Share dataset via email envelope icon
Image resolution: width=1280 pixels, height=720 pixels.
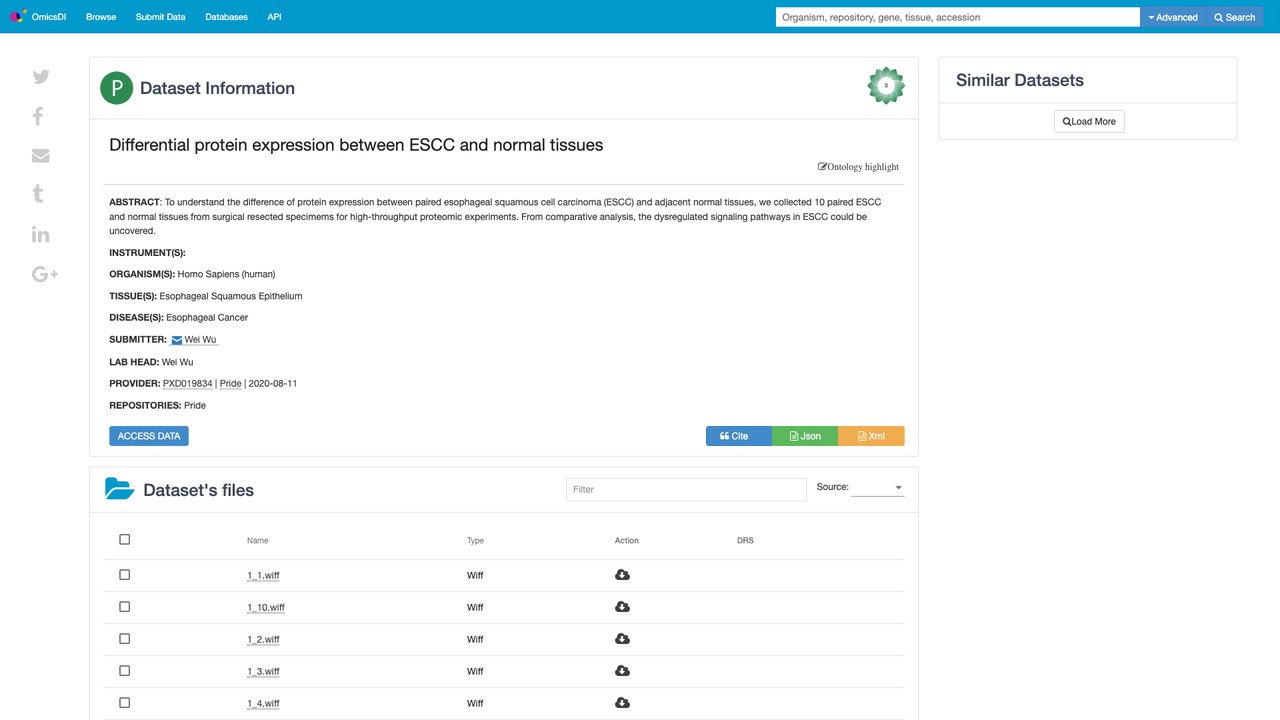pyautogui.click(x=41, y=155)
